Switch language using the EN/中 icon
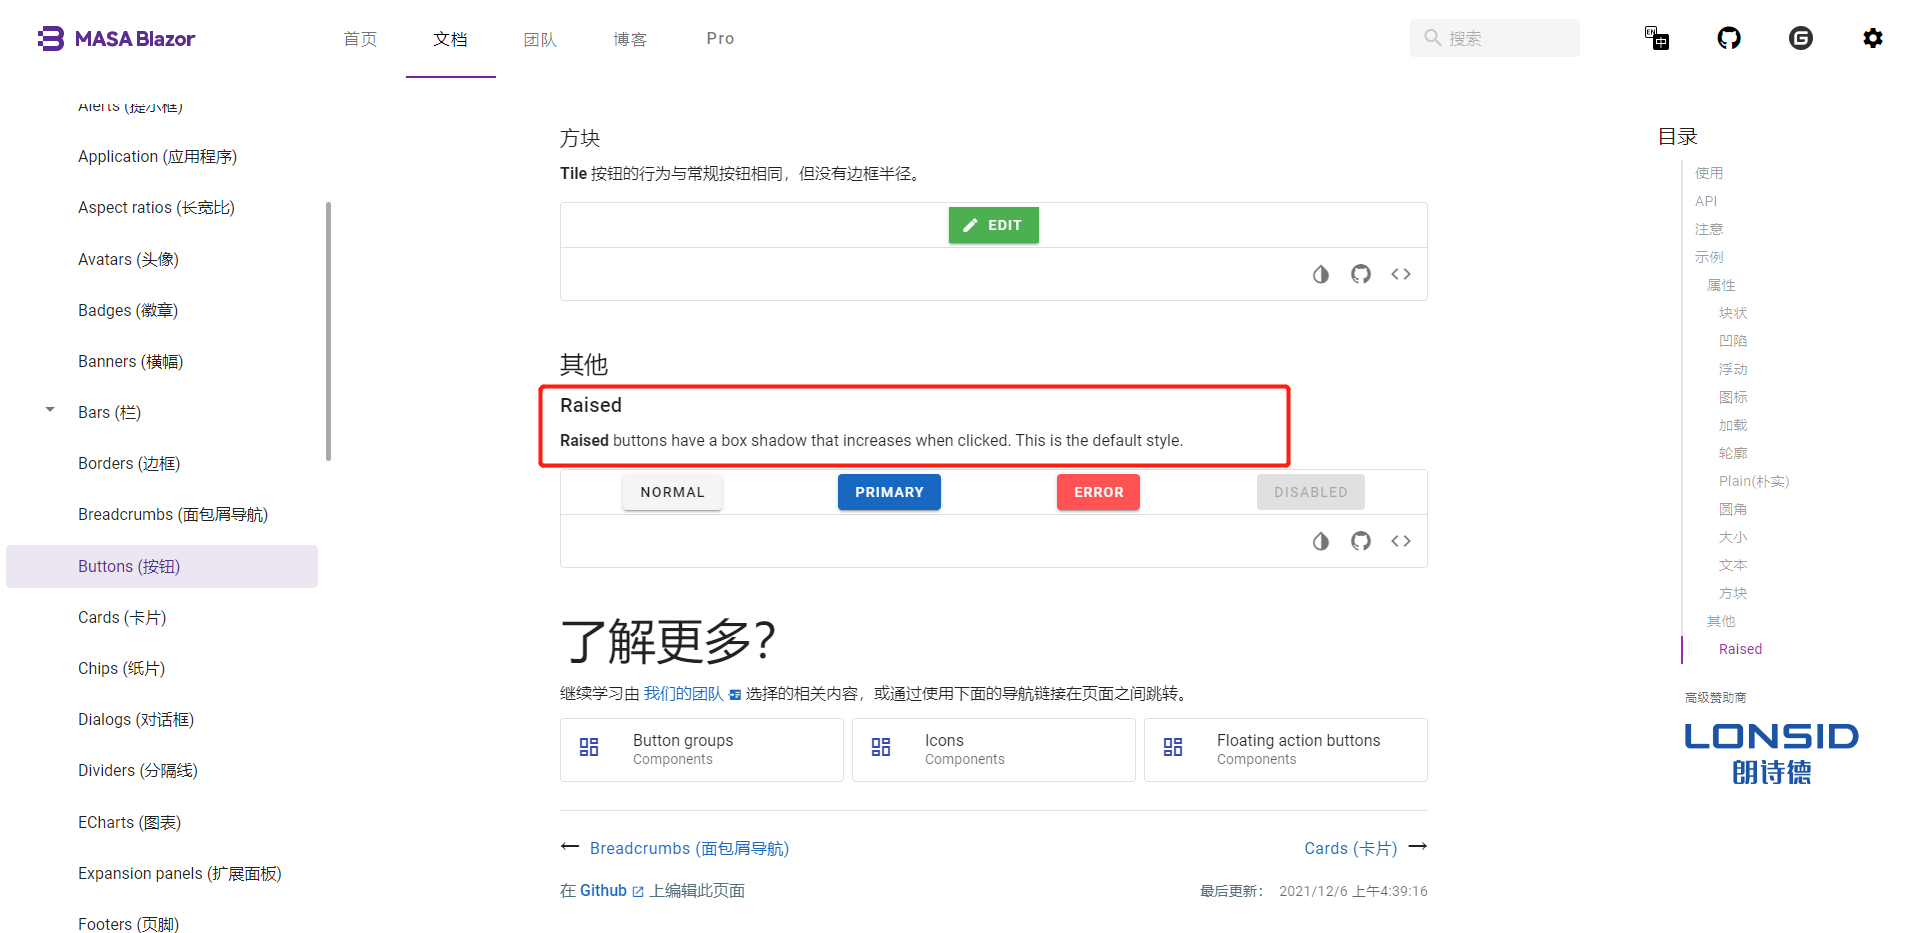1910x933 pixels. [1657, 38]
